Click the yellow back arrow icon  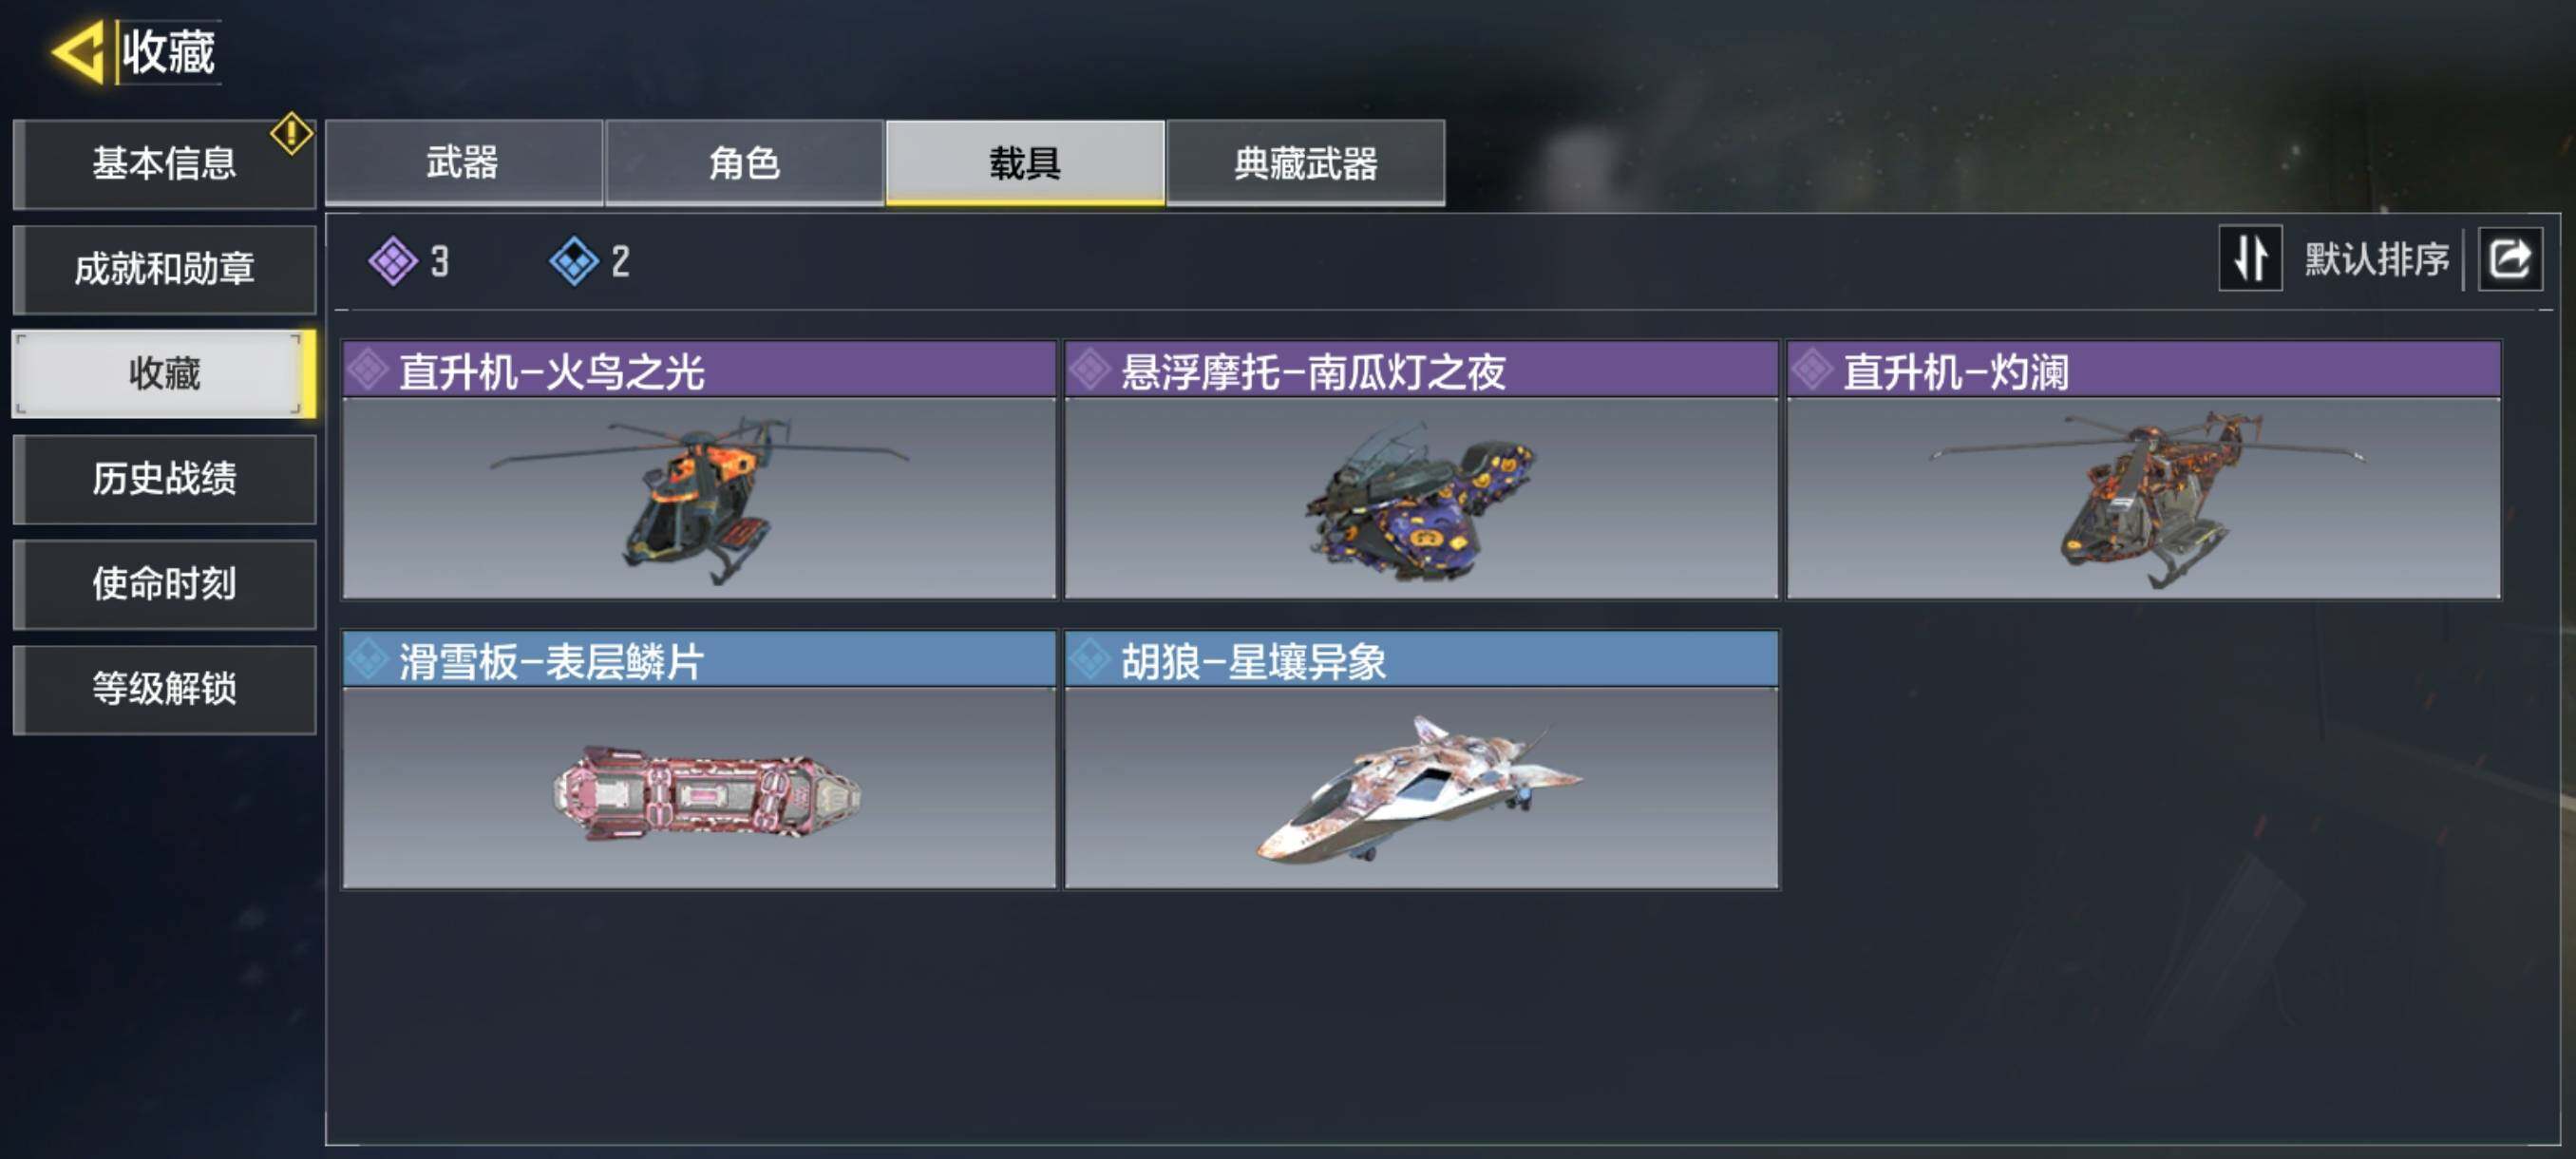[77, 52]
